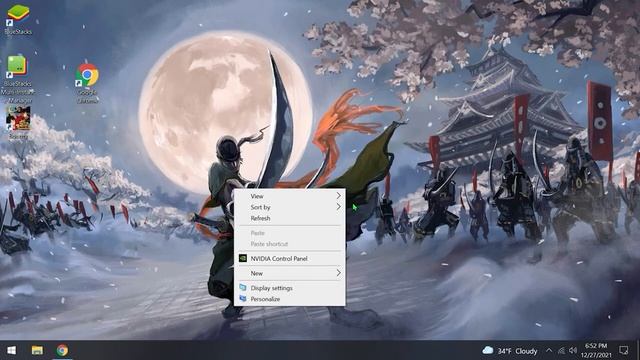Viewport: 640px width, 360px height.
Task: Click the NVIDIA logo in context menu
Action: pos(243,258)
